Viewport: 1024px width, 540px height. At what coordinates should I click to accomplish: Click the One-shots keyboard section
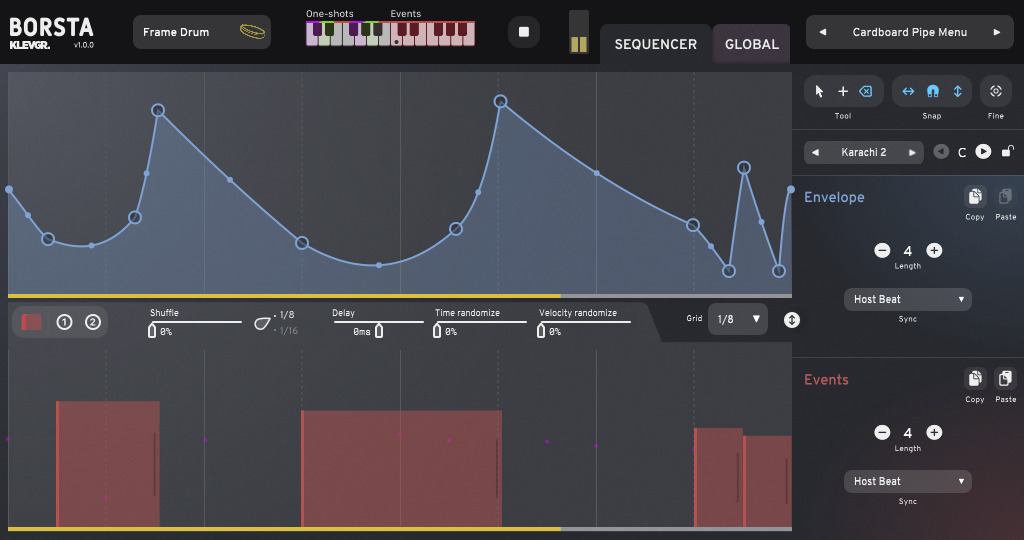[348, 33]
